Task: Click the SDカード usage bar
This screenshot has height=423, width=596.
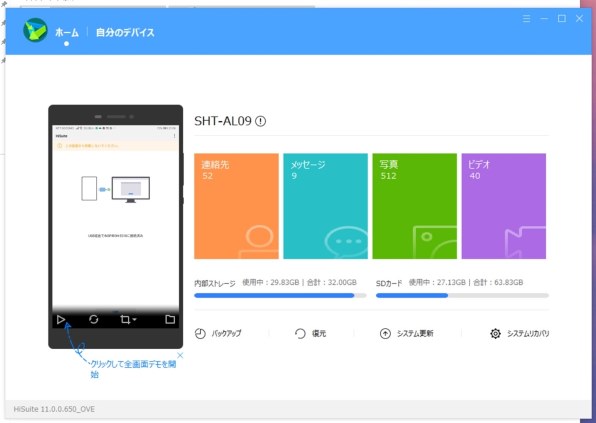Action: click(x=462, y=295)
